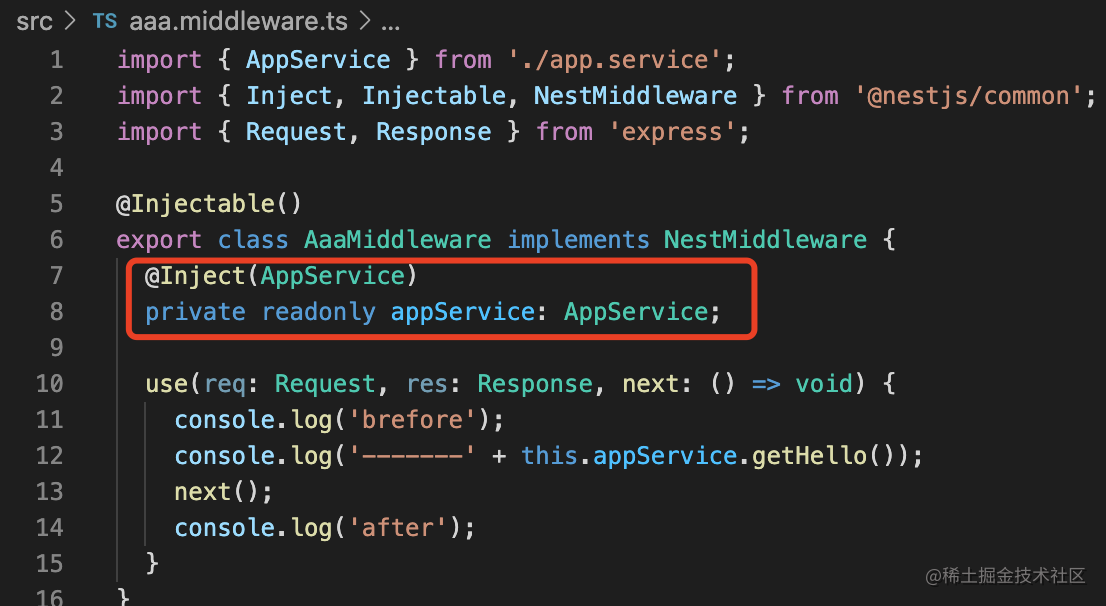Expand the breadcrumb ellipsis symbol list

tap(390, 23)
